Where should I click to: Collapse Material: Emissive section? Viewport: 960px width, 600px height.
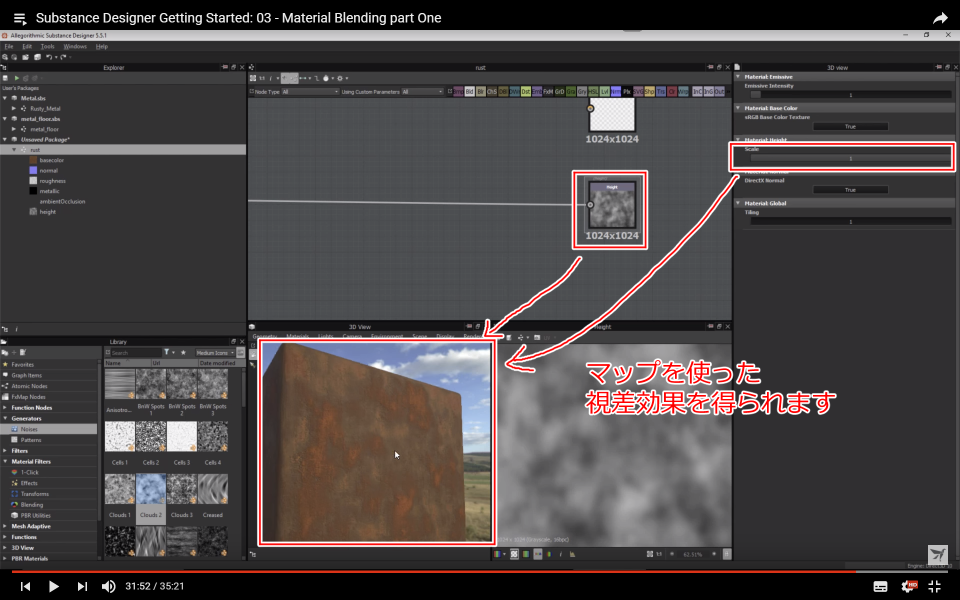[738, 77]
